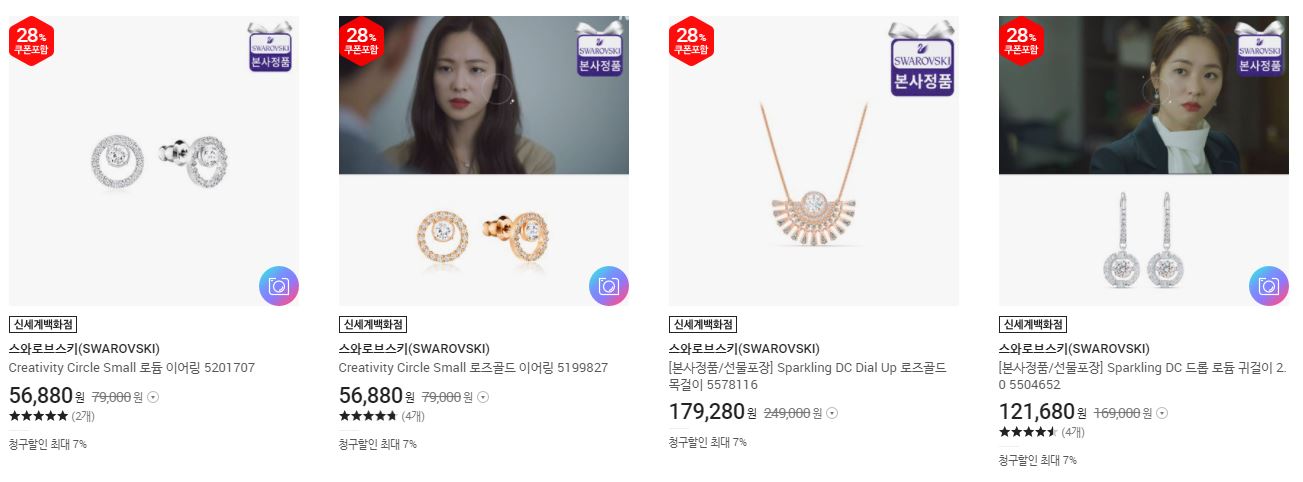
Task: Open image search on silver circle earrings
Action: tap(279, 286)
